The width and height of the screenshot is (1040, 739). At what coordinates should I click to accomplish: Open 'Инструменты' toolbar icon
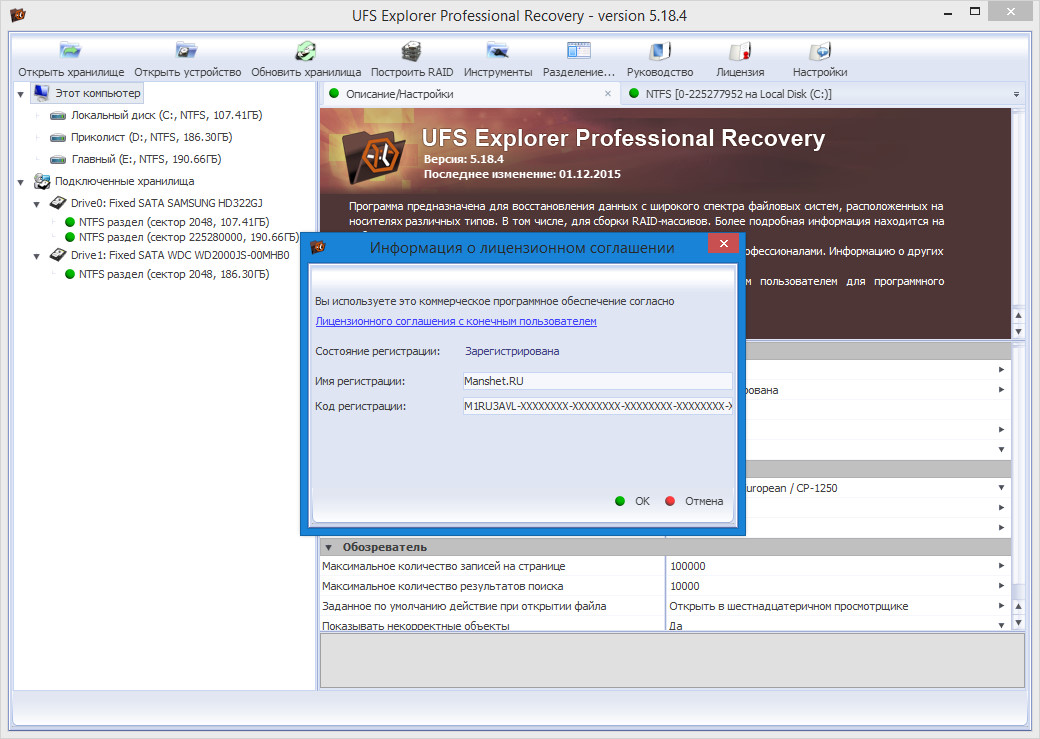(497, 50)
